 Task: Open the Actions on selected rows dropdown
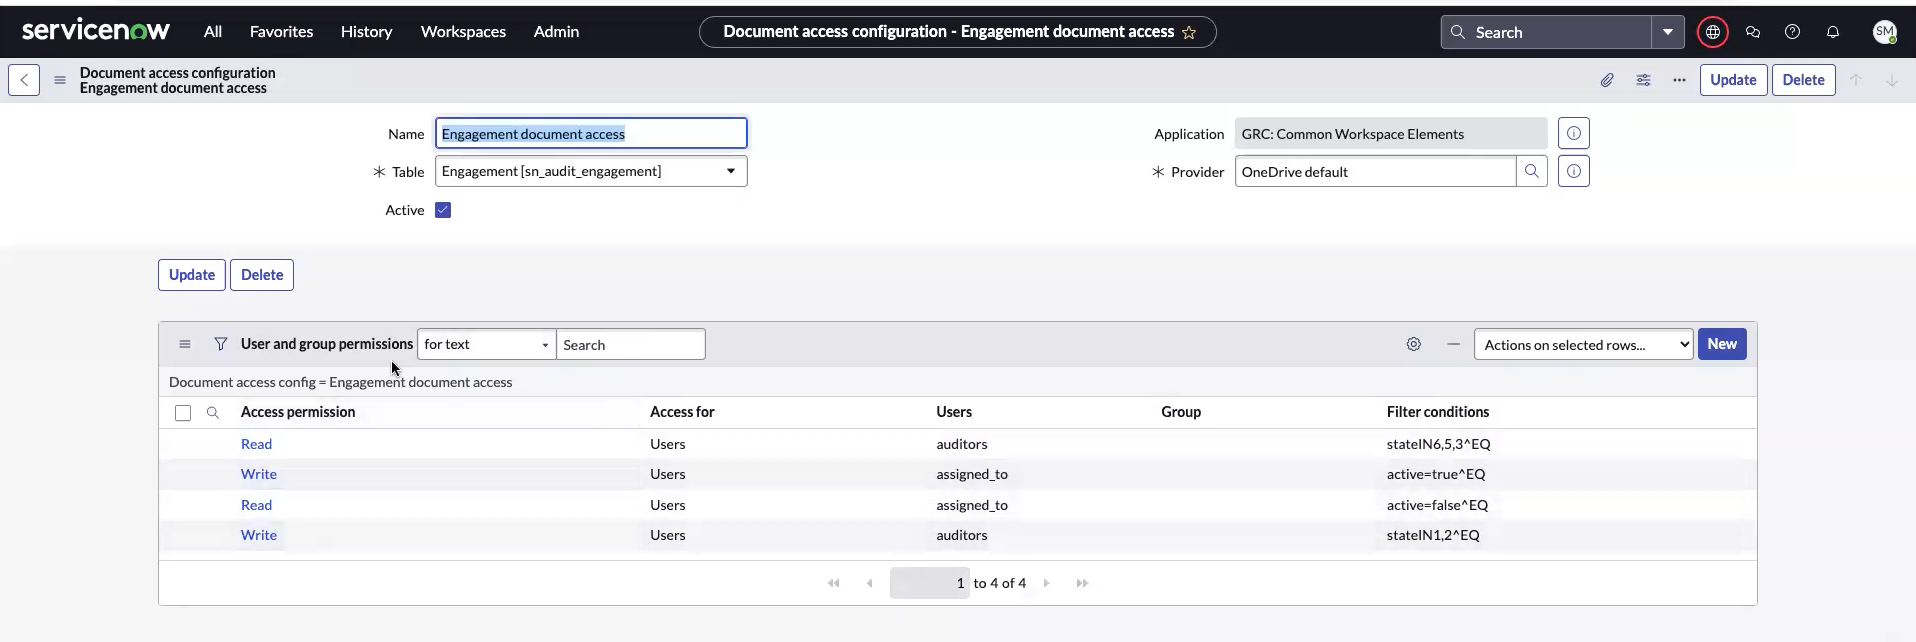[1583, 345]
